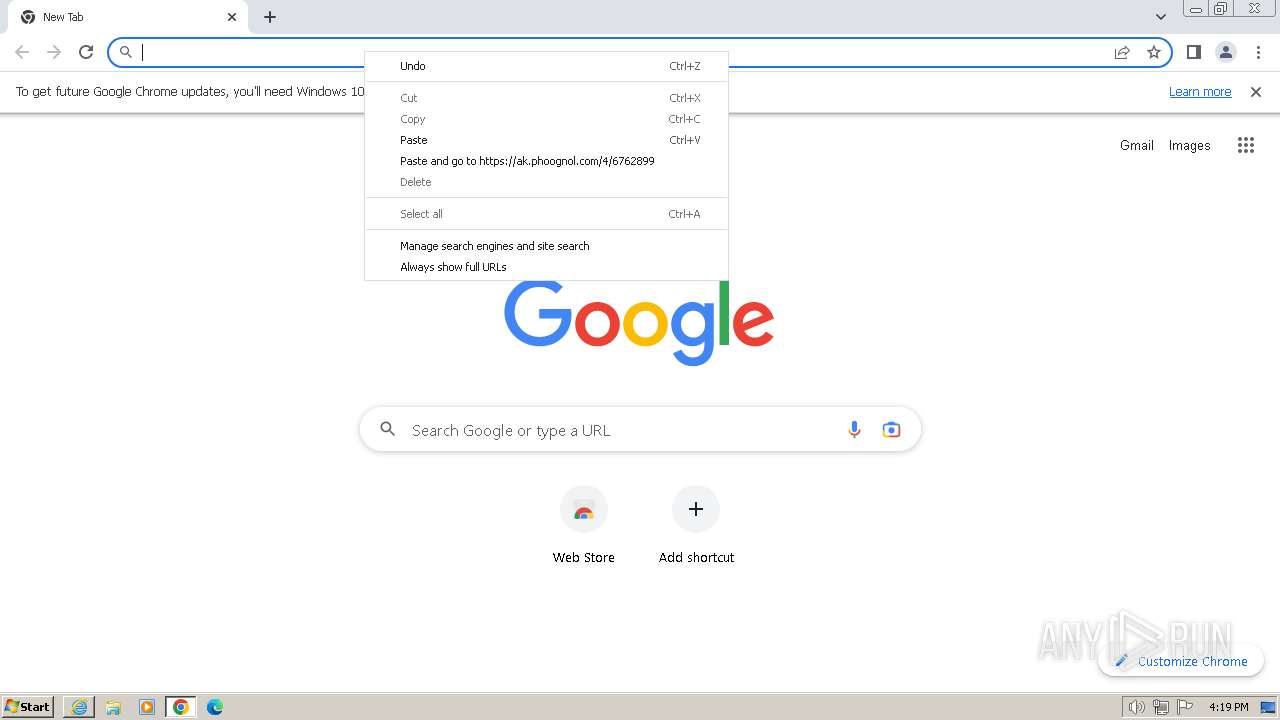Click the search box magnifier icon

click(388, 430)
